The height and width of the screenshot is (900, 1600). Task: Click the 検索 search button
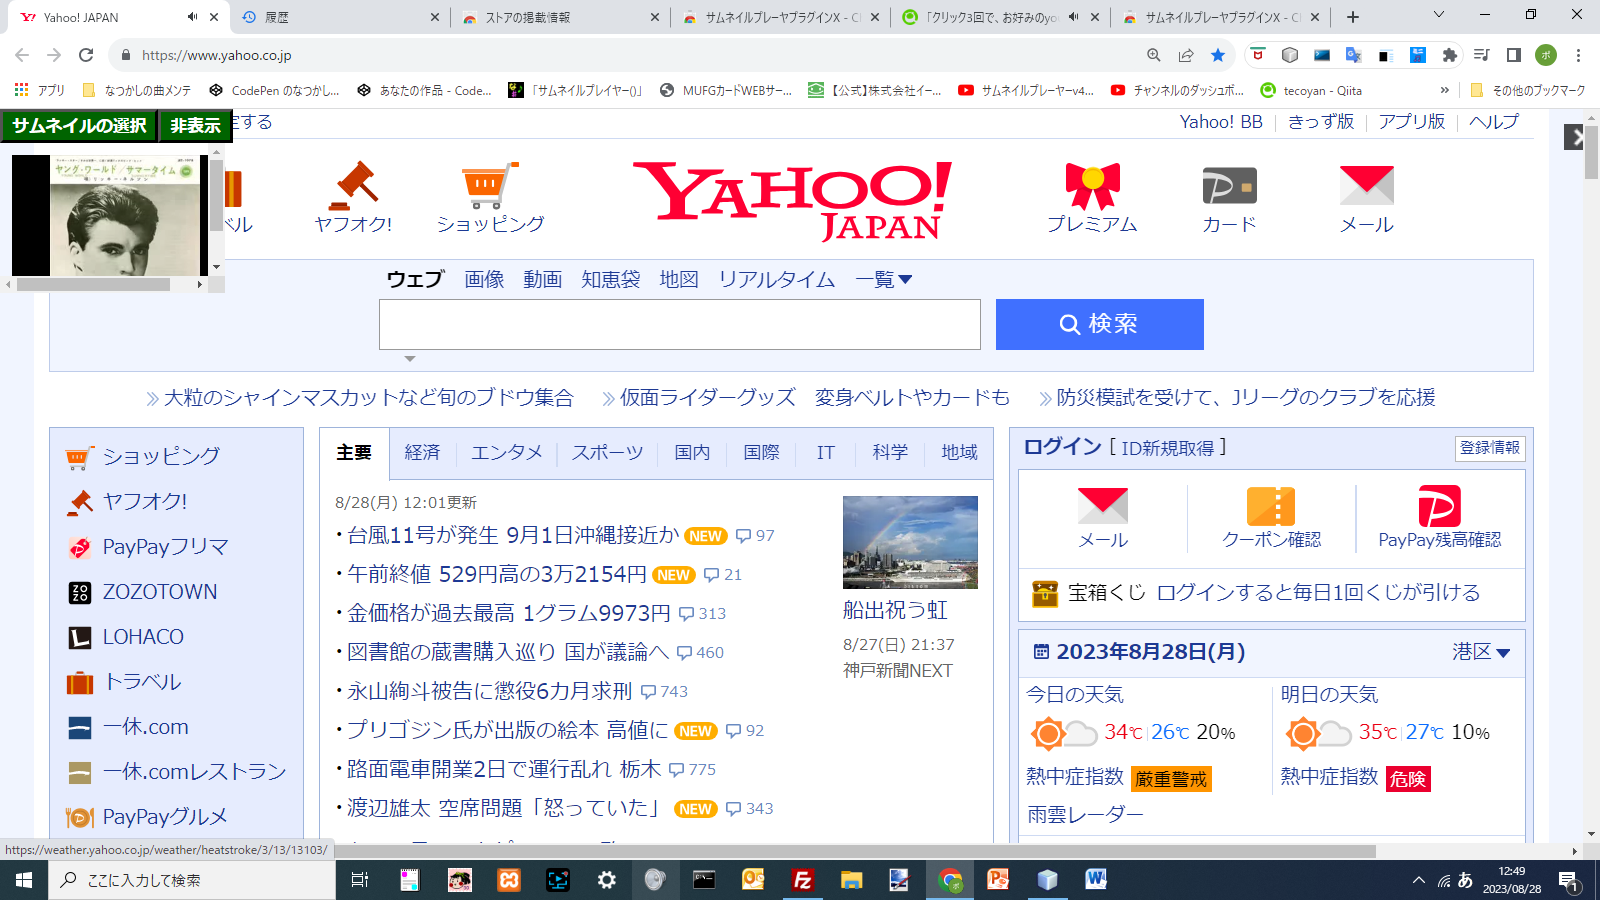(1099, 324)
